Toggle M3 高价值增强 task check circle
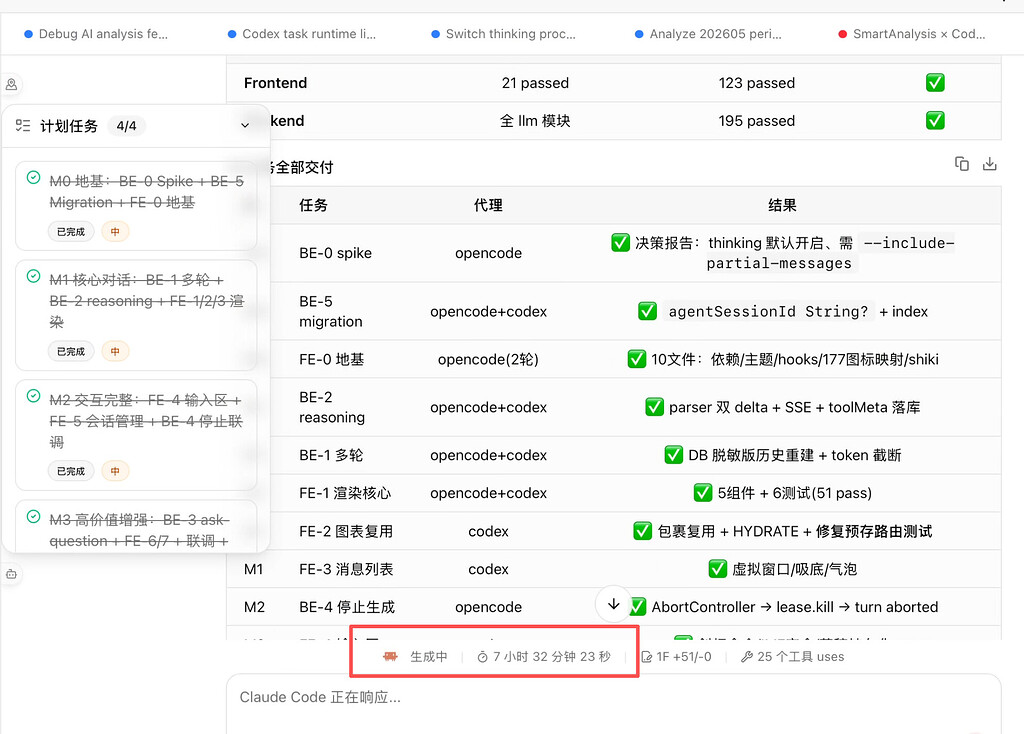1024x734 pixels. 33,517
